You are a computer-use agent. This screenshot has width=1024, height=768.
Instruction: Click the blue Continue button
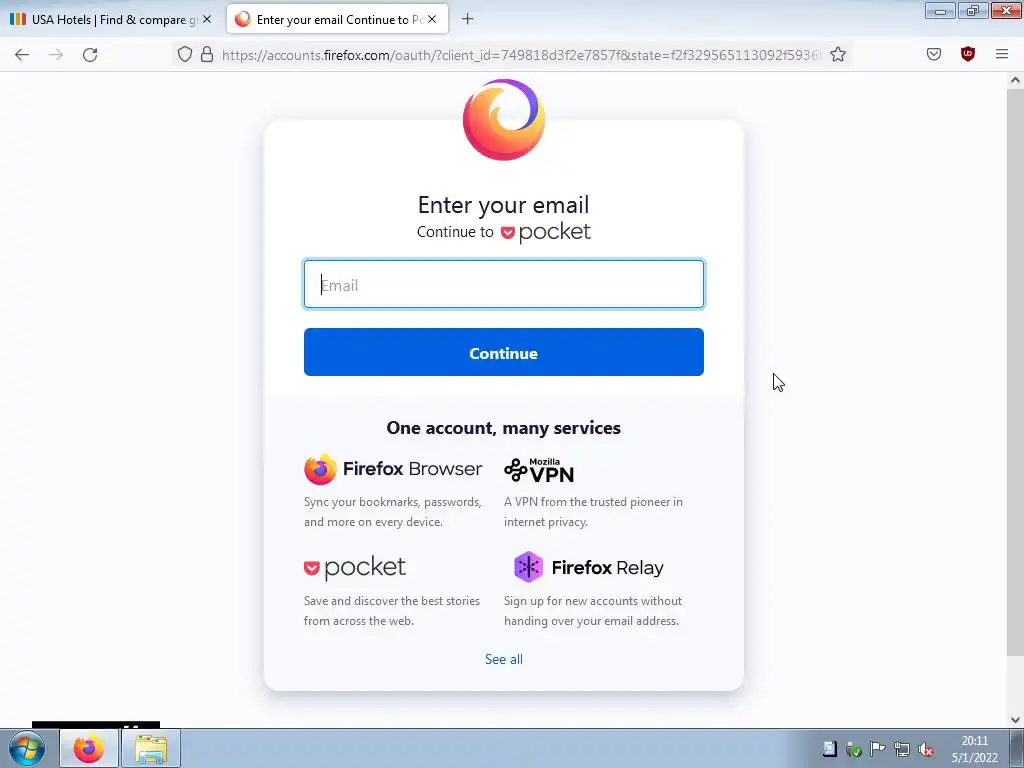pyautogui.click(x=504, y=352)
